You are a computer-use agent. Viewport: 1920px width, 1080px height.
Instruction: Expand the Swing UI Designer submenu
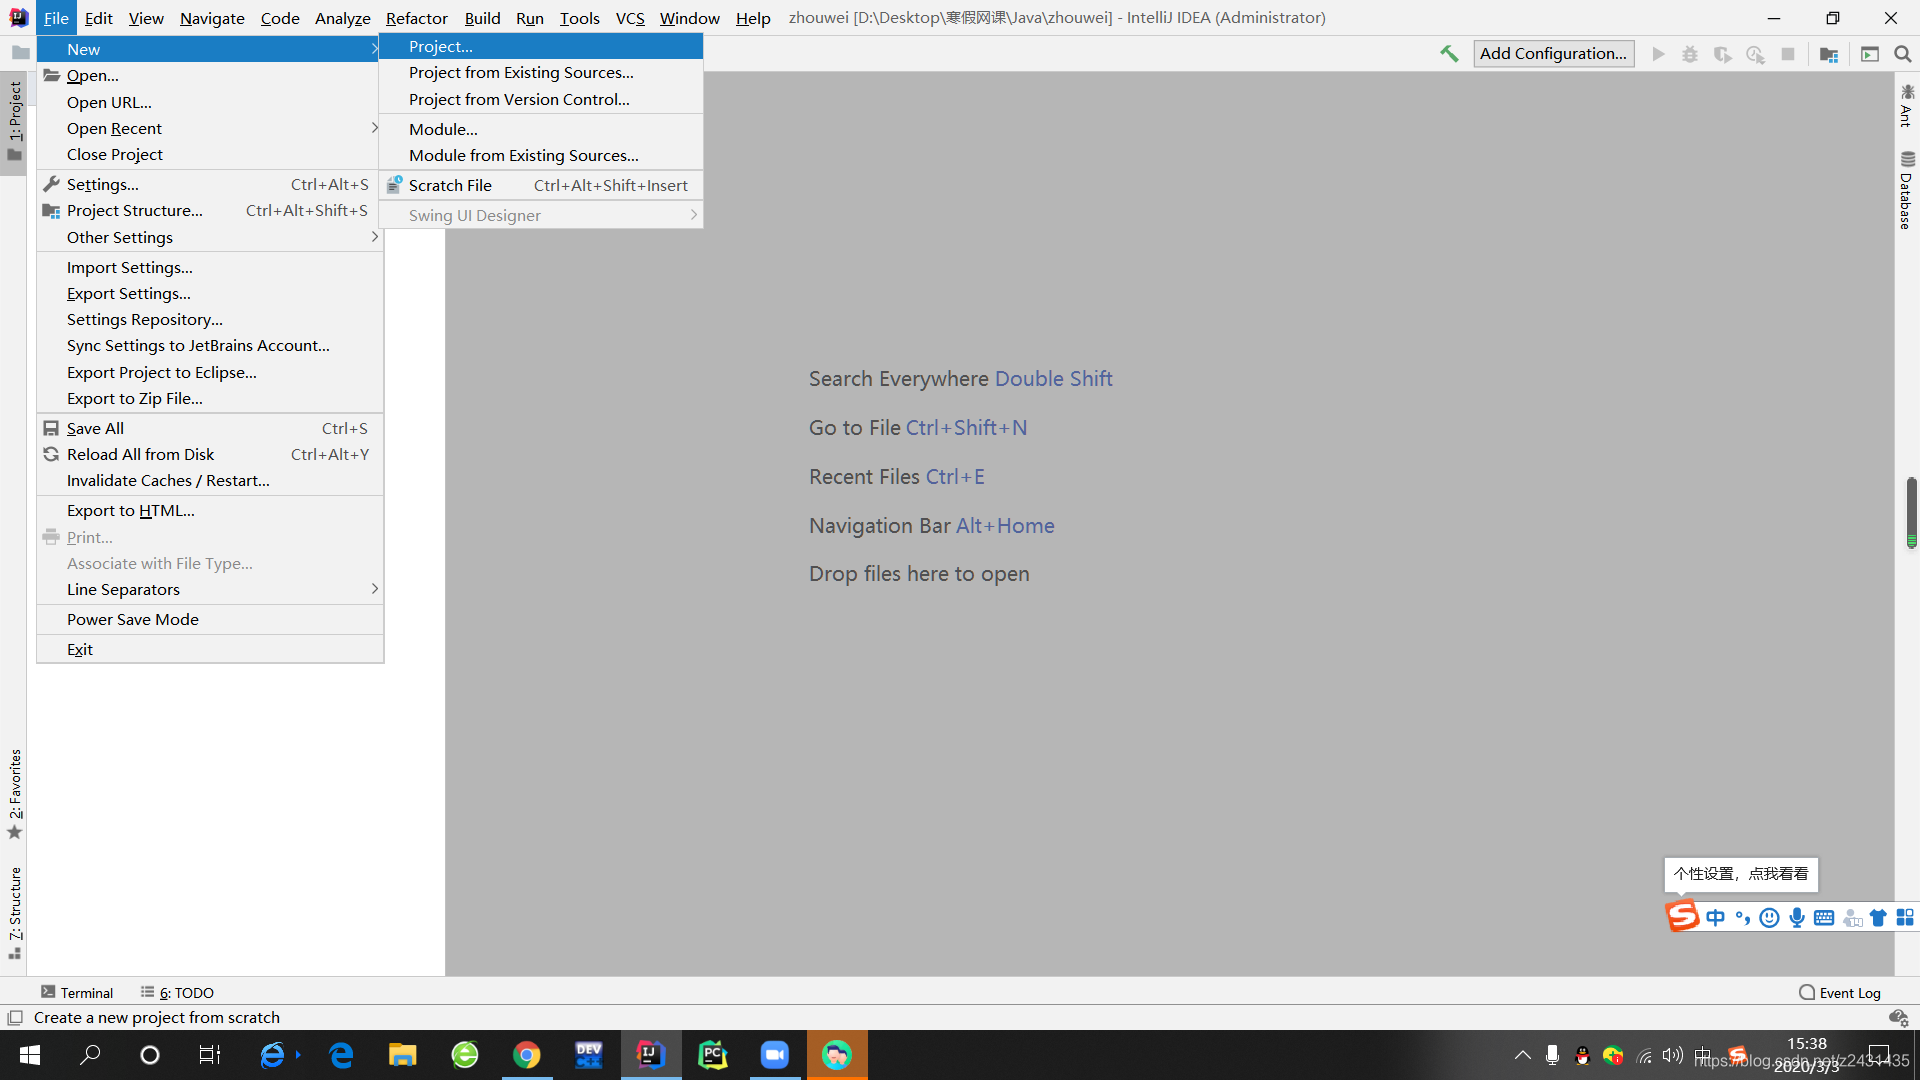pyautogui.click(x=541, y=215)
